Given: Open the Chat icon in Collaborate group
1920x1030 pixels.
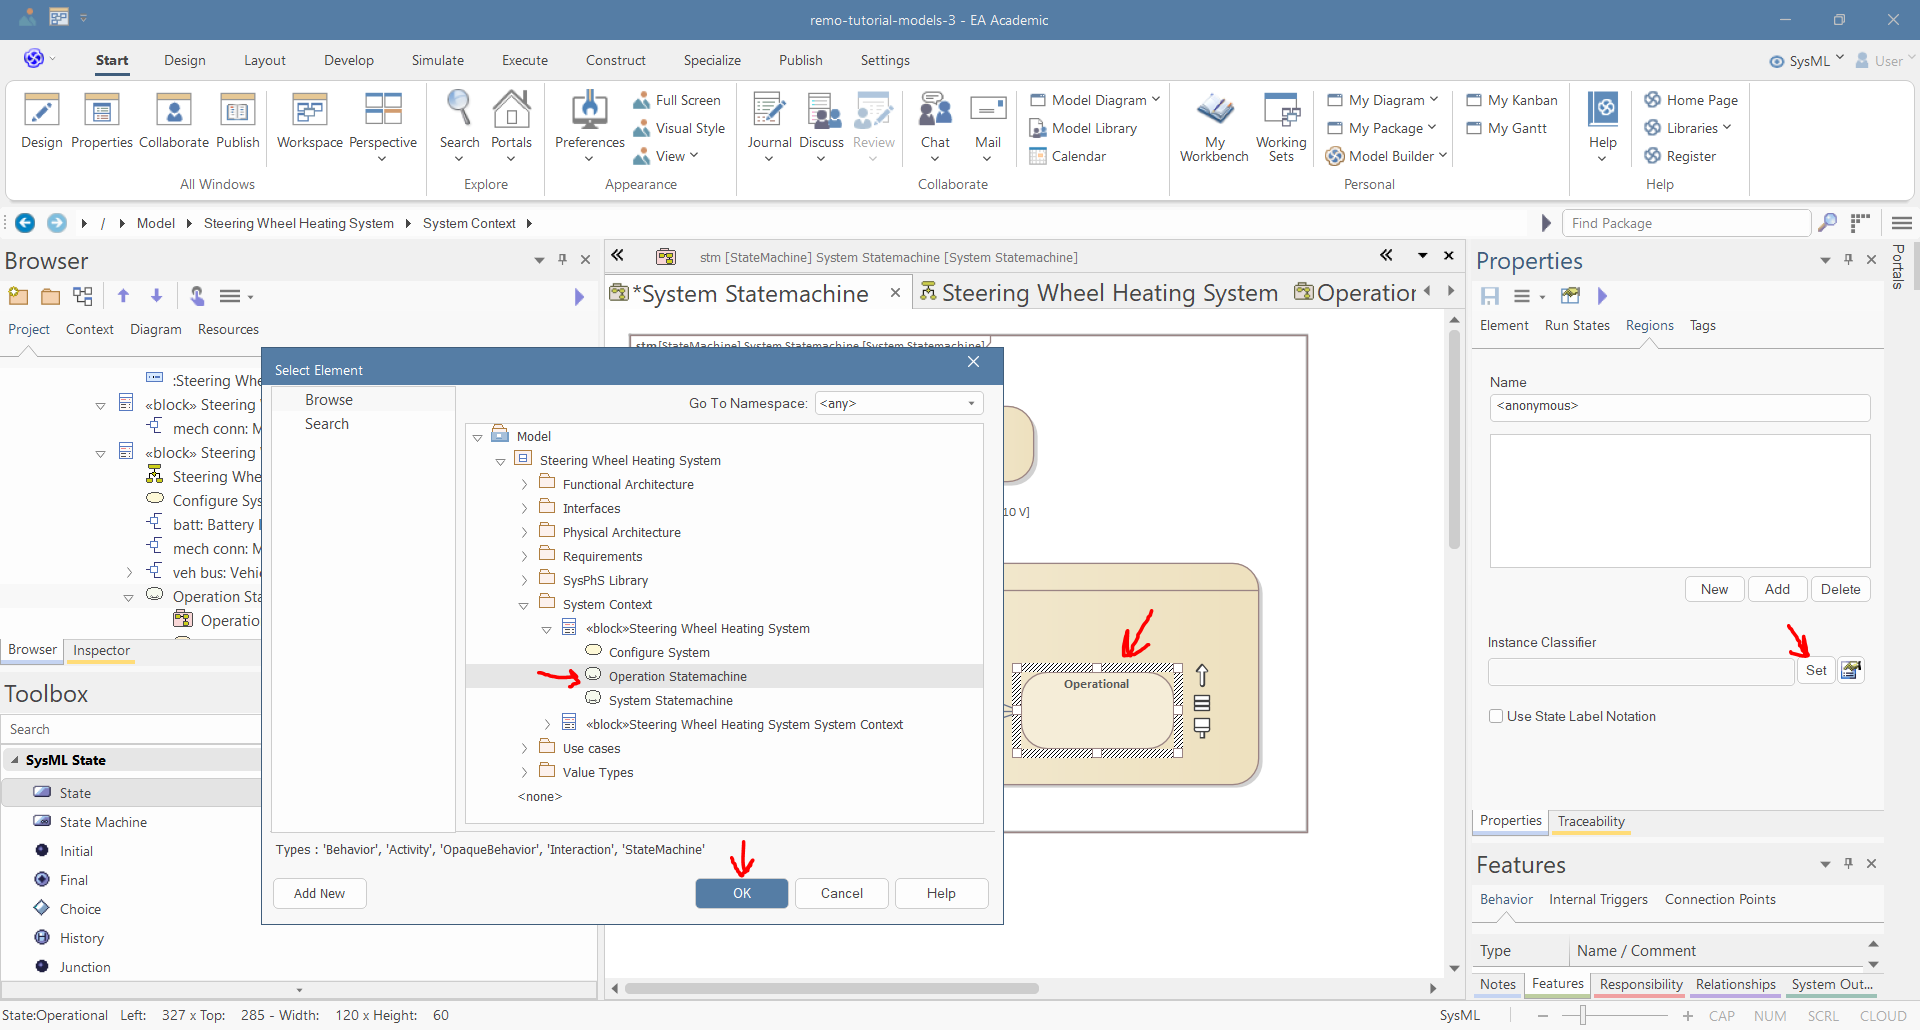Looking at the screenshot, I should (935, 110).
